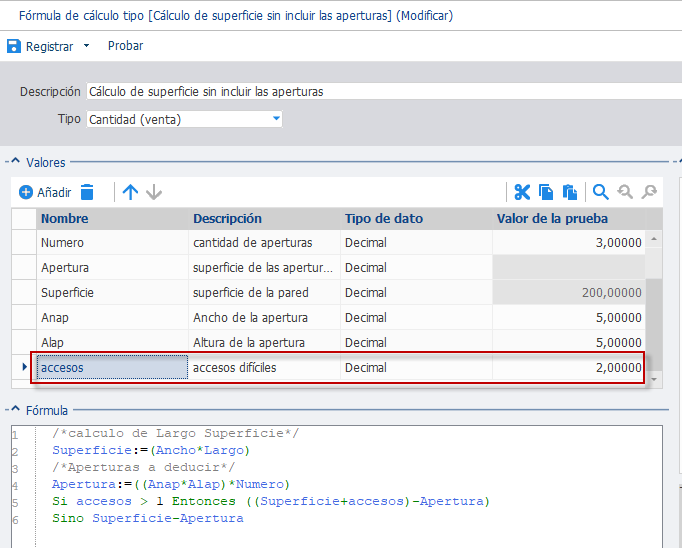
Task: Click Decimal type in accesos row
Action: pyautogui.click(x=416, y=368)
